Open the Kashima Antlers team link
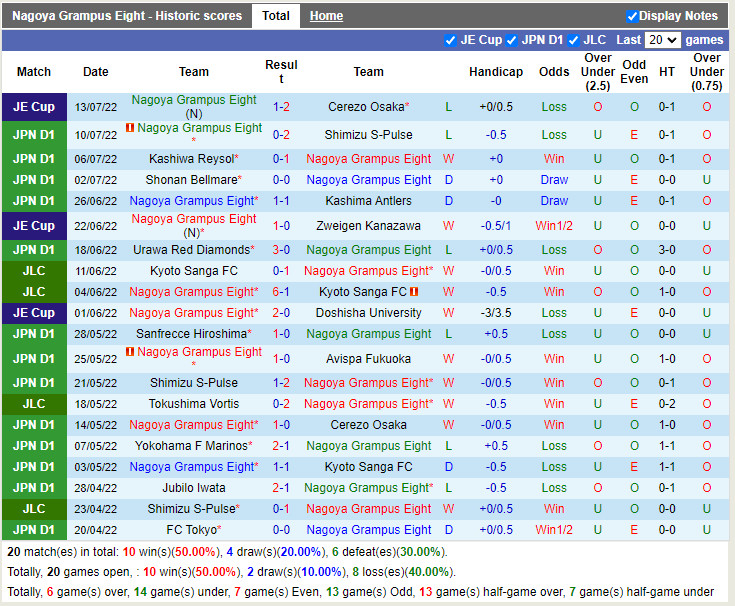The width and height of the screenshot is (735, 606). [368, 201]
